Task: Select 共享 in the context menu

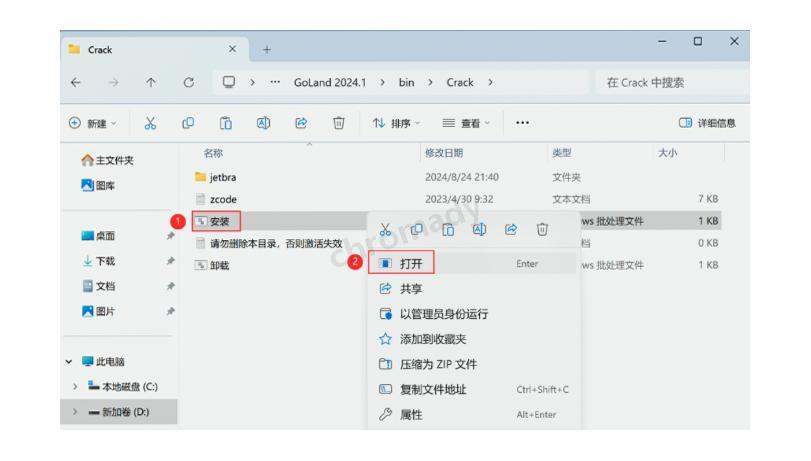Action: point(473,289)
